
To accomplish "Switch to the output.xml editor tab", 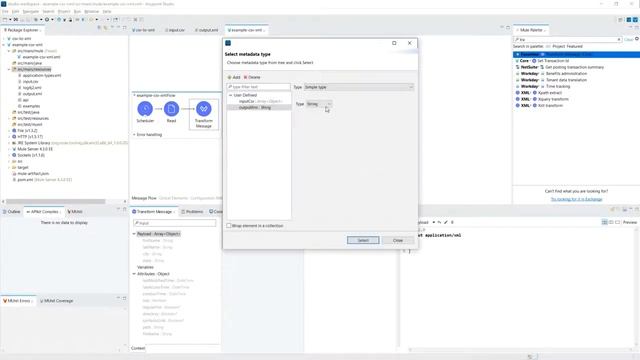I will pos(207,30).
